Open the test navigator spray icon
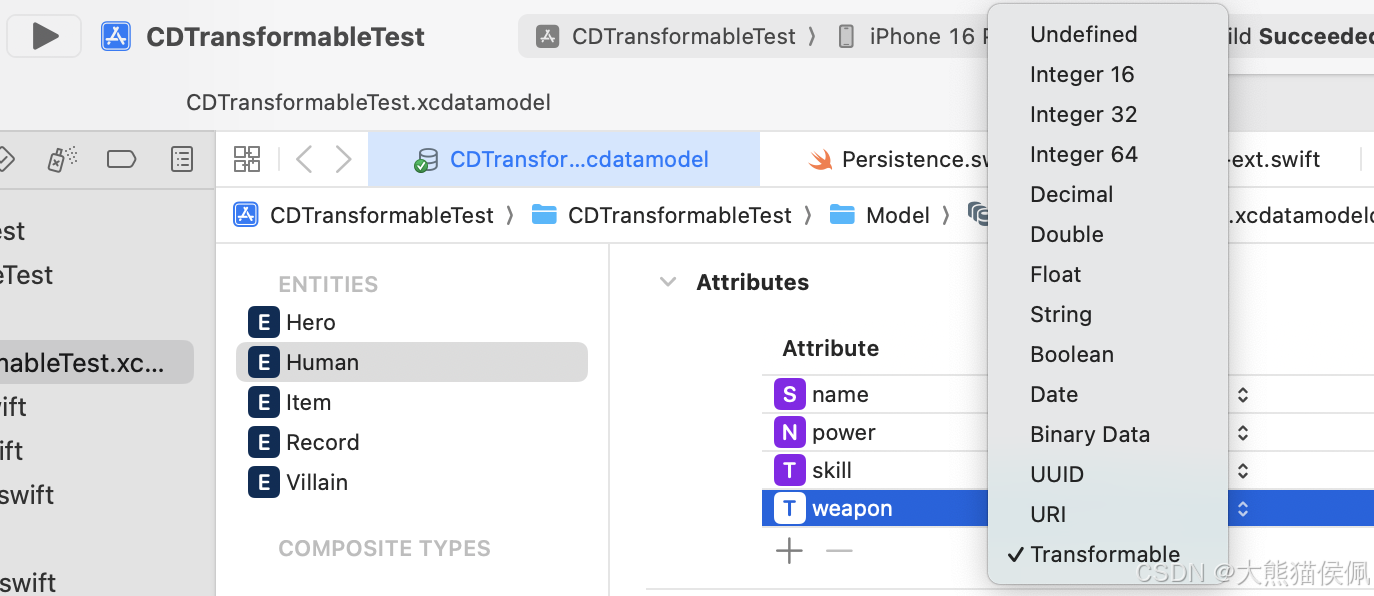Image resolution: width=1374 pixels, height=596 pixels. pyautogui.click(x=62, y=159)
